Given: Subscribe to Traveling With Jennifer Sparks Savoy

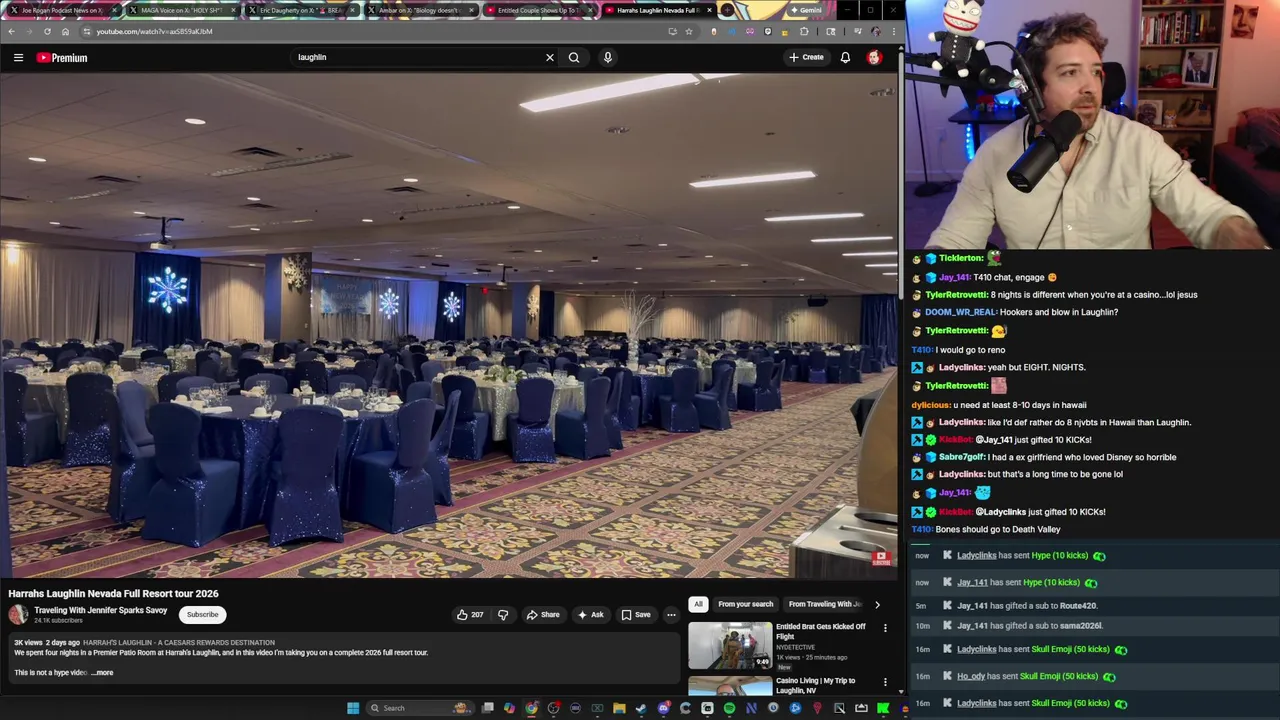Looking at the screenshot, I should (202, 615).
